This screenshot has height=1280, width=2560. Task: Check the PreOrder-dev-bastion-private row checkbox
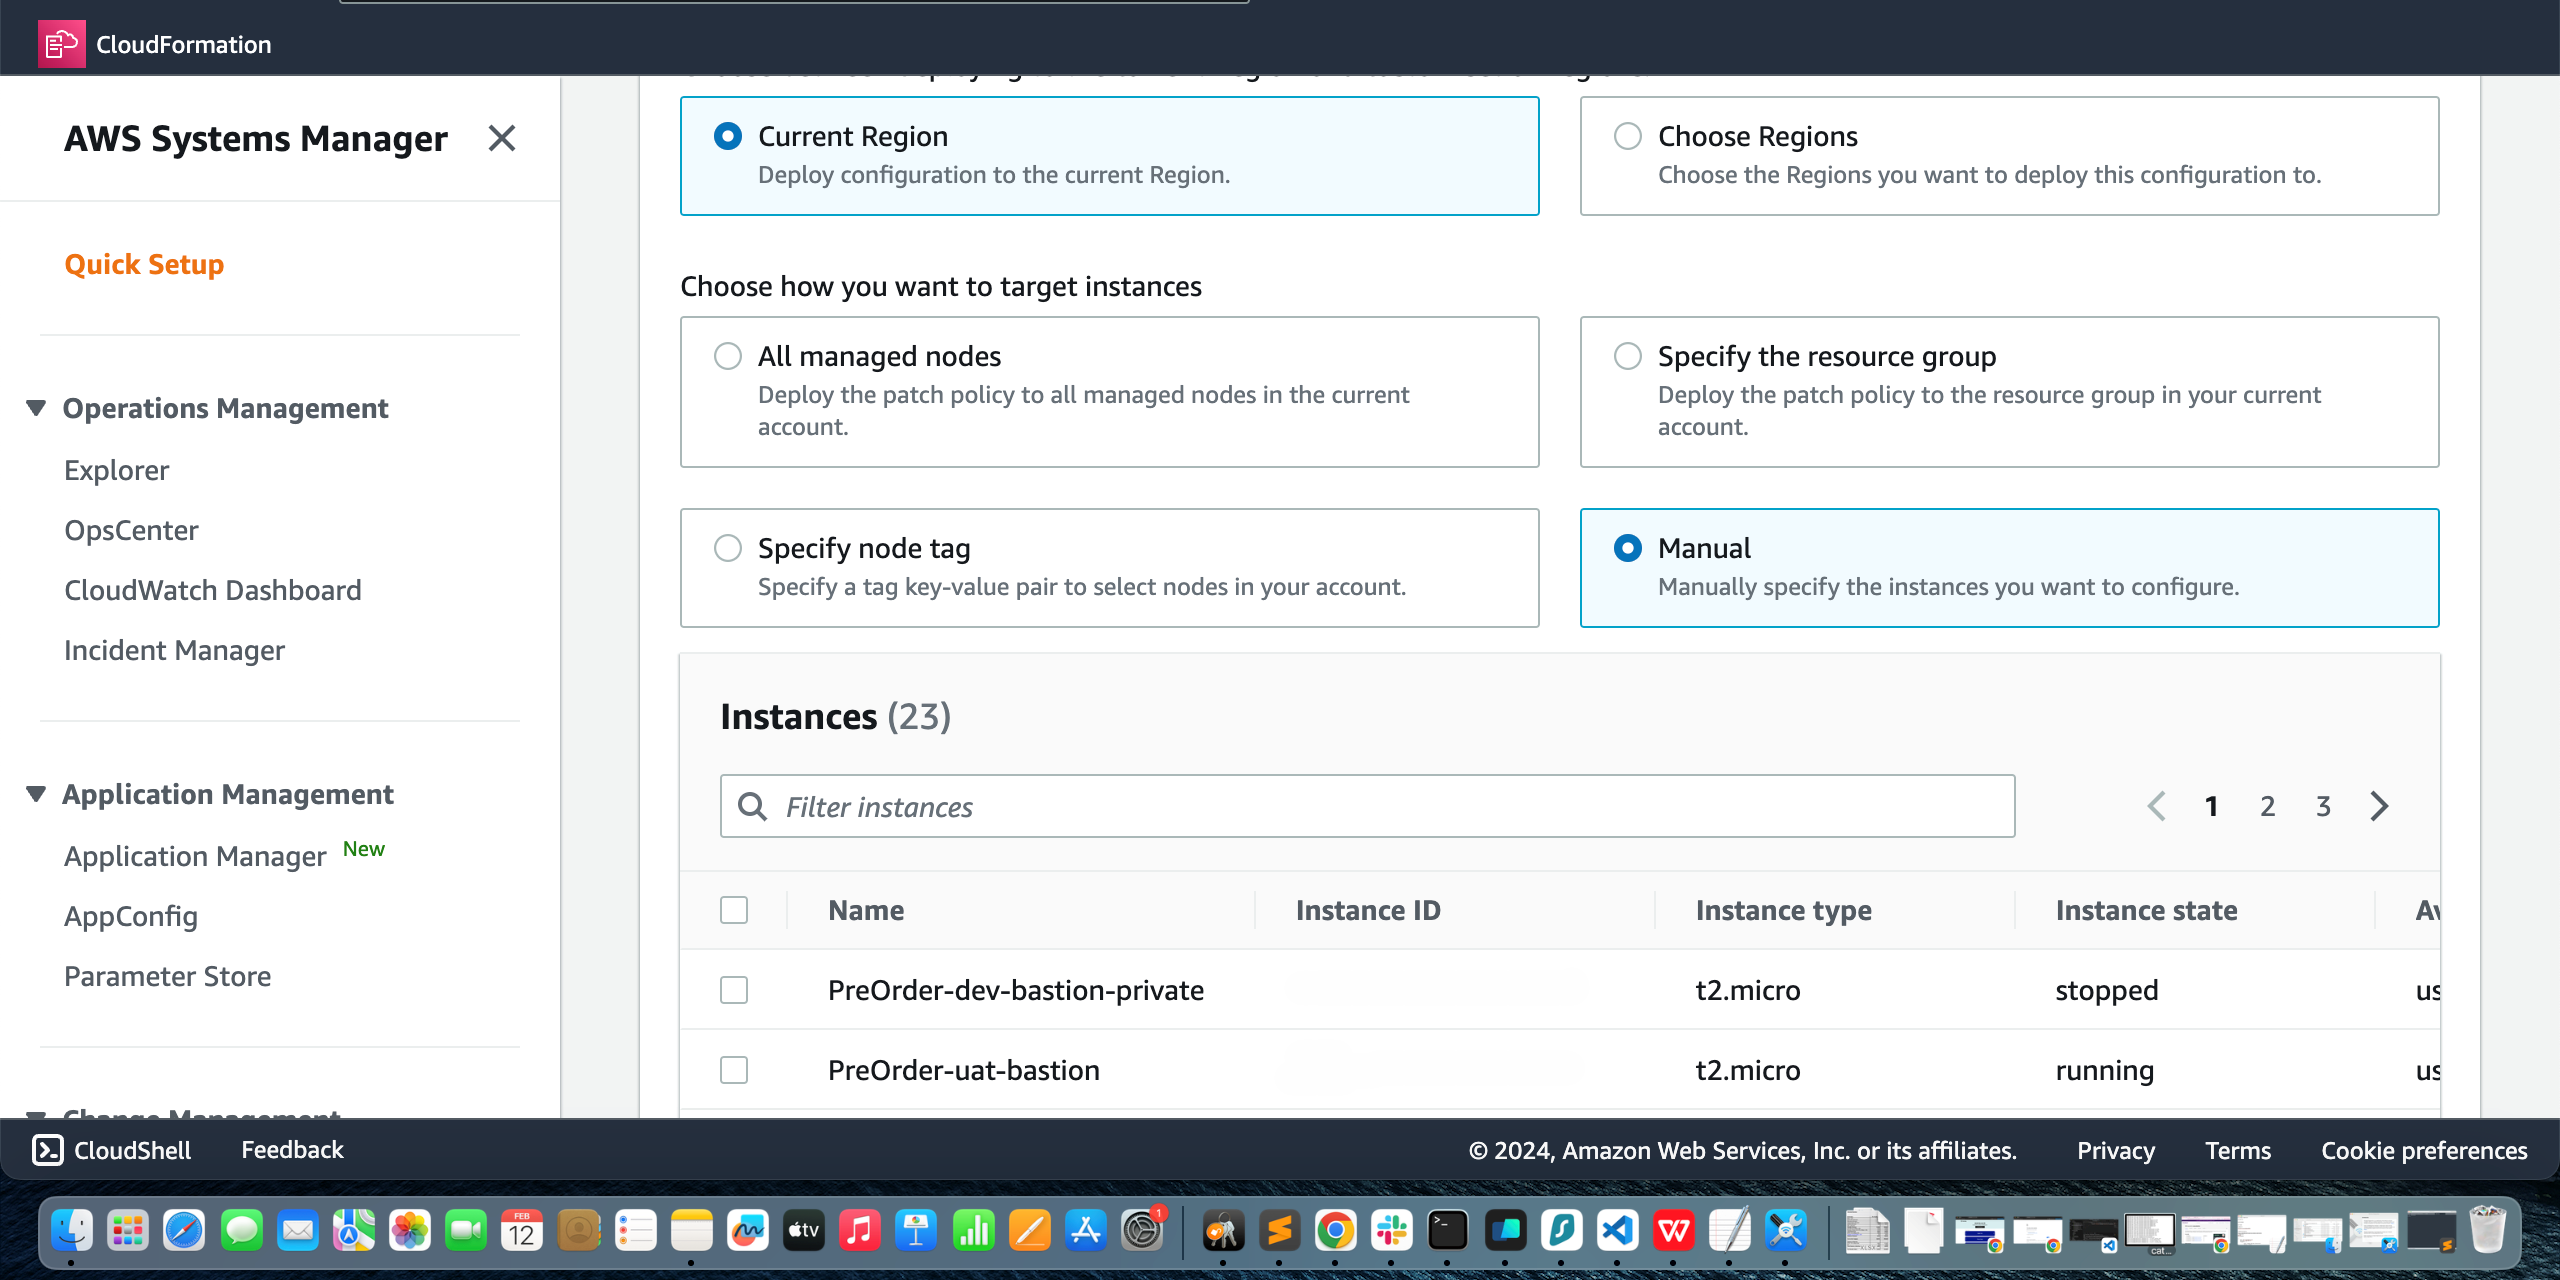[734, 990]
